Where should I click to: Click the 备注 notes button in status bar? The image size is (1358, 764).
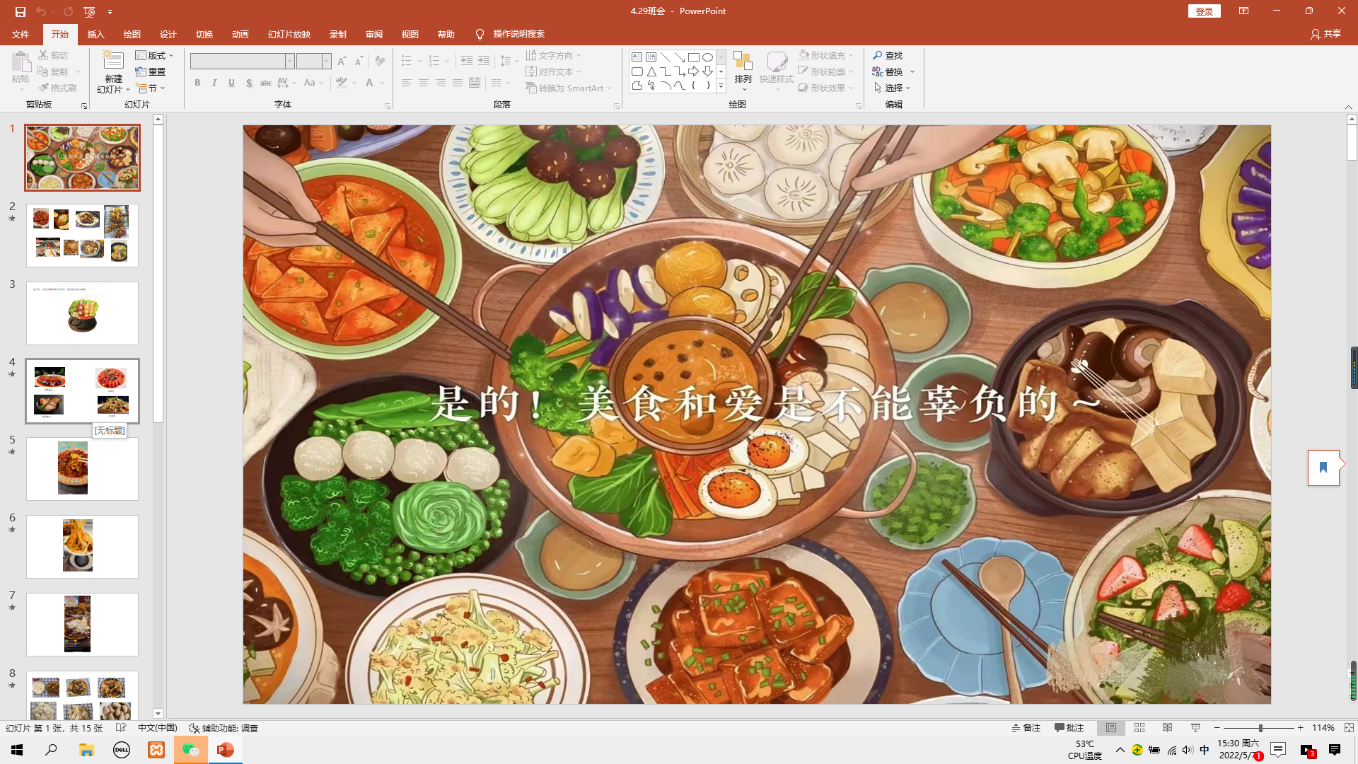1026,728
